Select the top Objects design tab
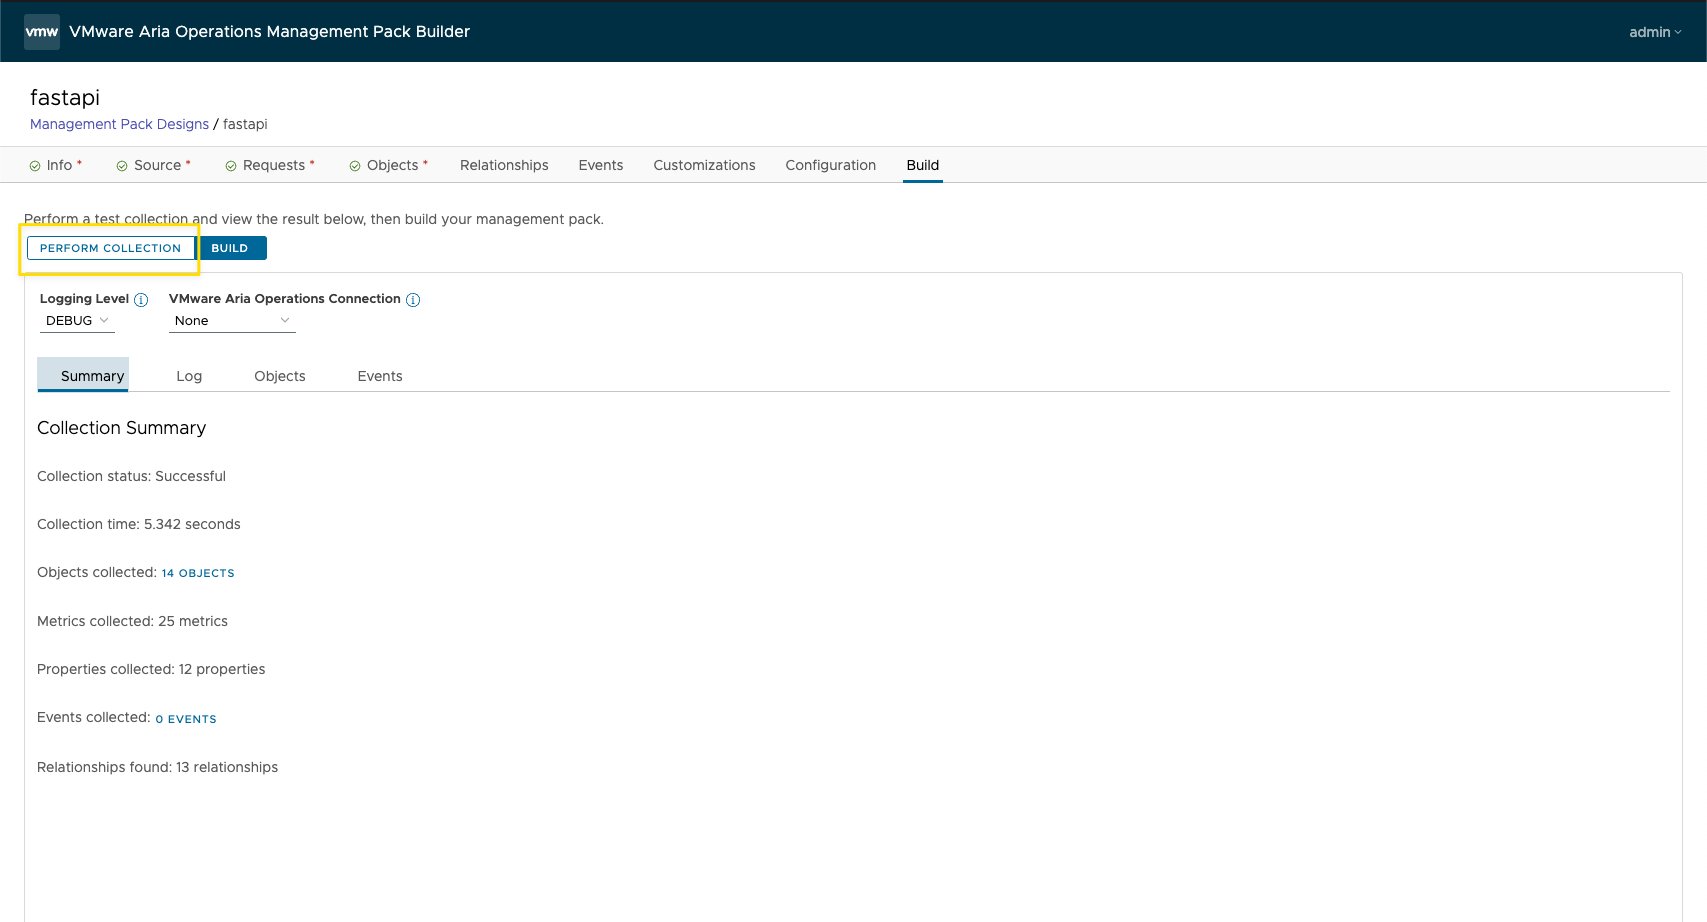 tap(392, 165)
